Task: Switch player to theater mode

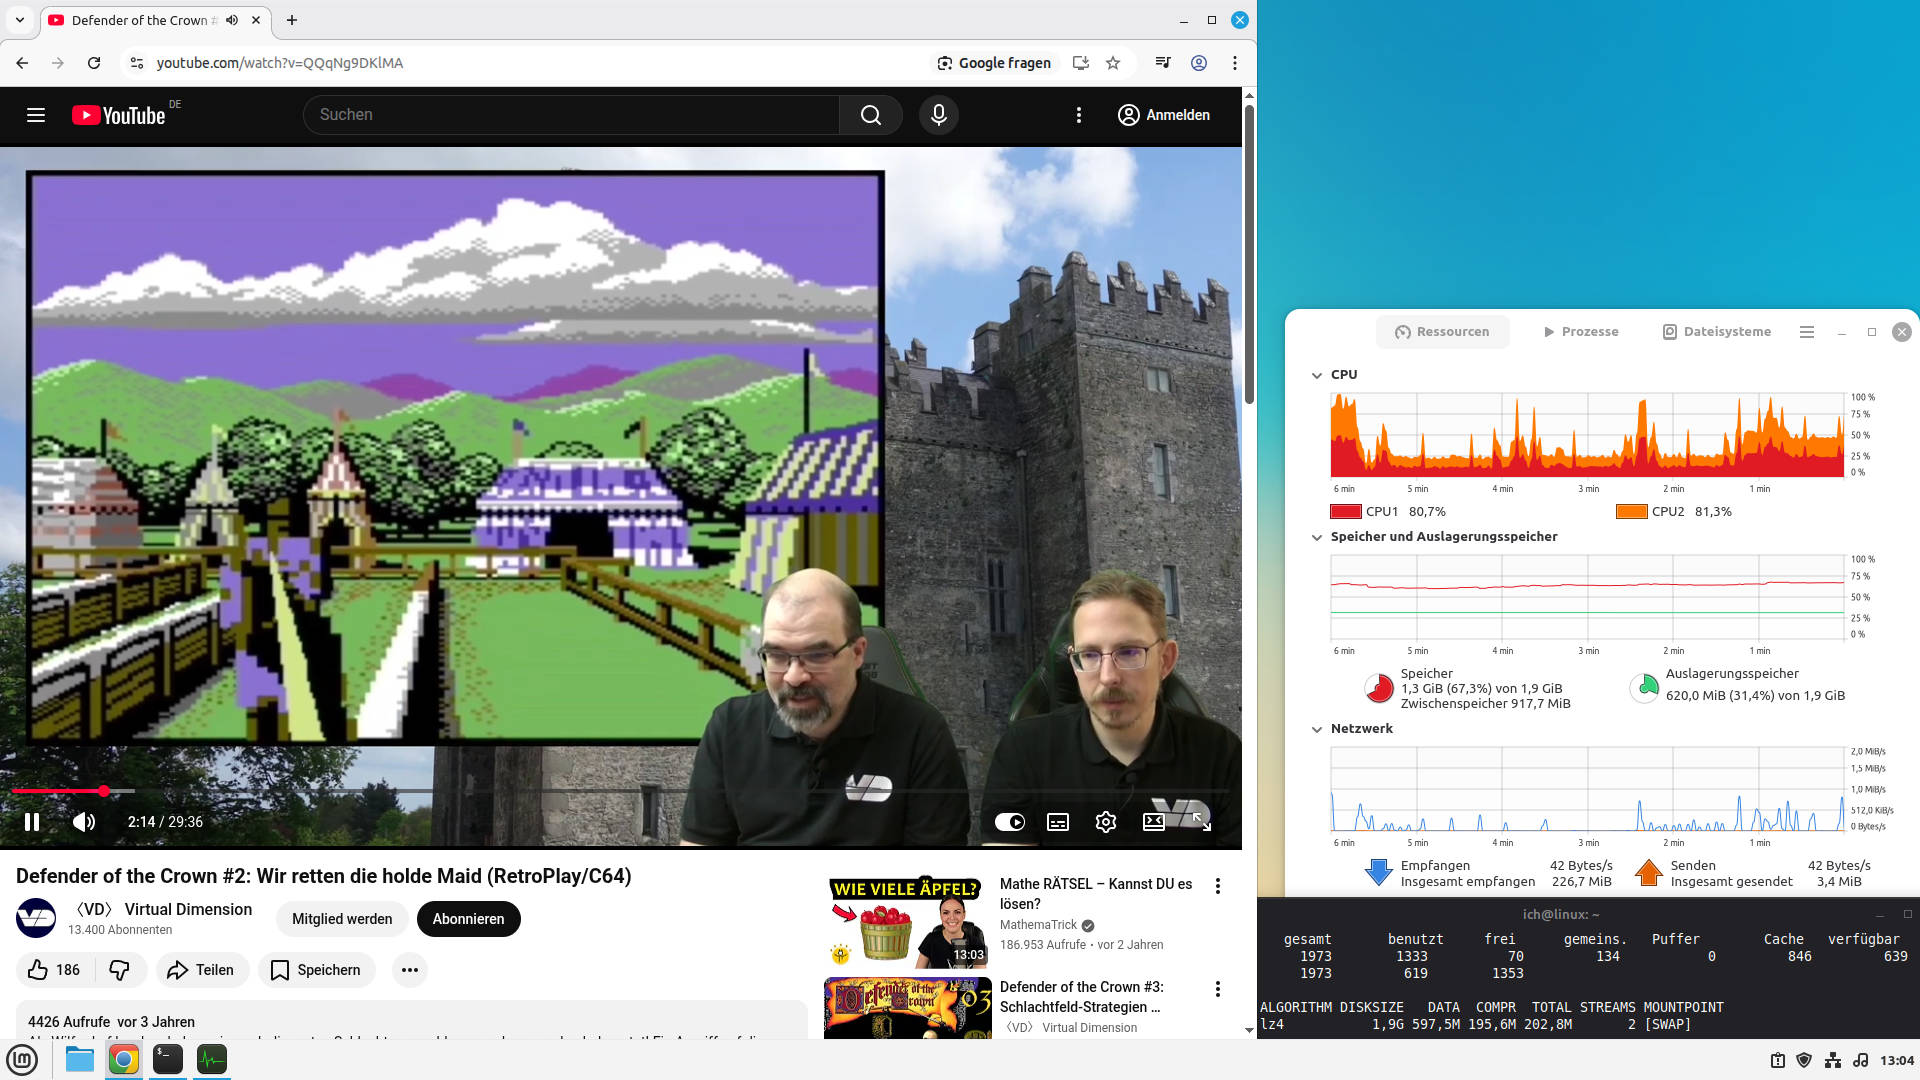Action: 1154,822
